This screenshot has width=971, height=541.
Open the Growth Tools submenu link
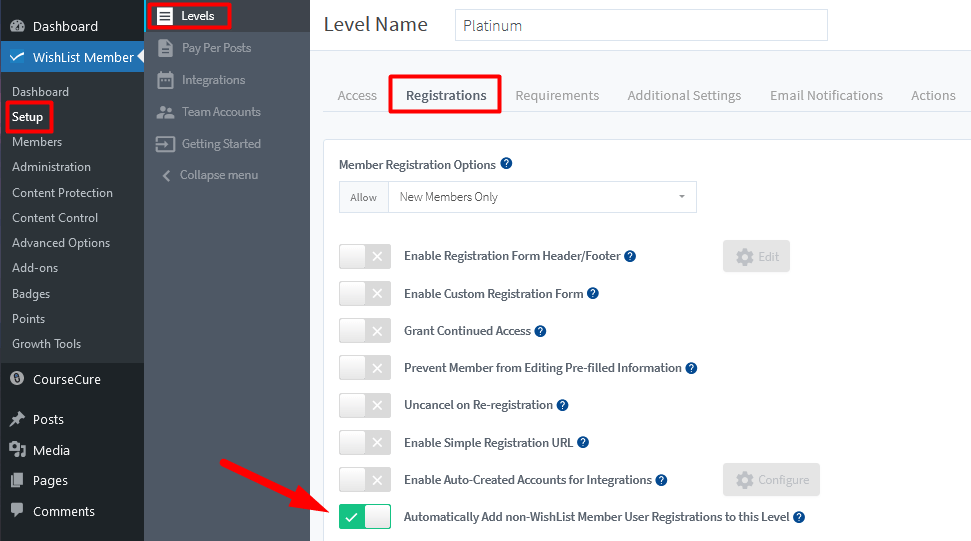[x=46, y=344]
